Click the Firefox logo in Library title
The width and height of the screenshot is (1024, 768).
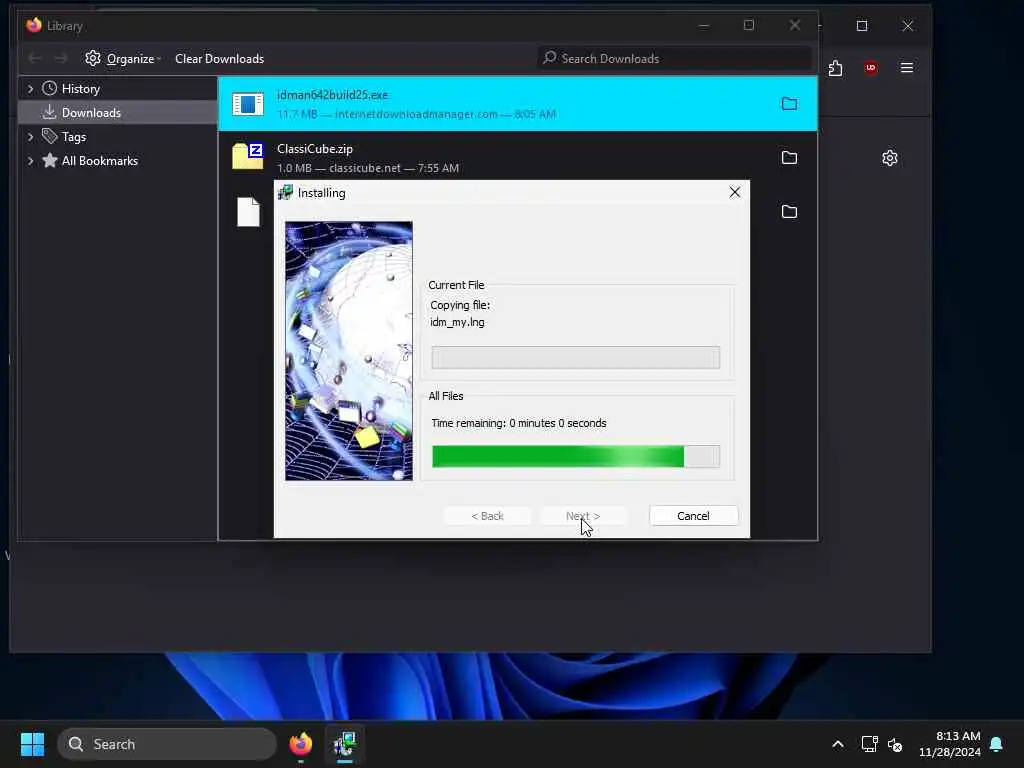click(34, 25)
